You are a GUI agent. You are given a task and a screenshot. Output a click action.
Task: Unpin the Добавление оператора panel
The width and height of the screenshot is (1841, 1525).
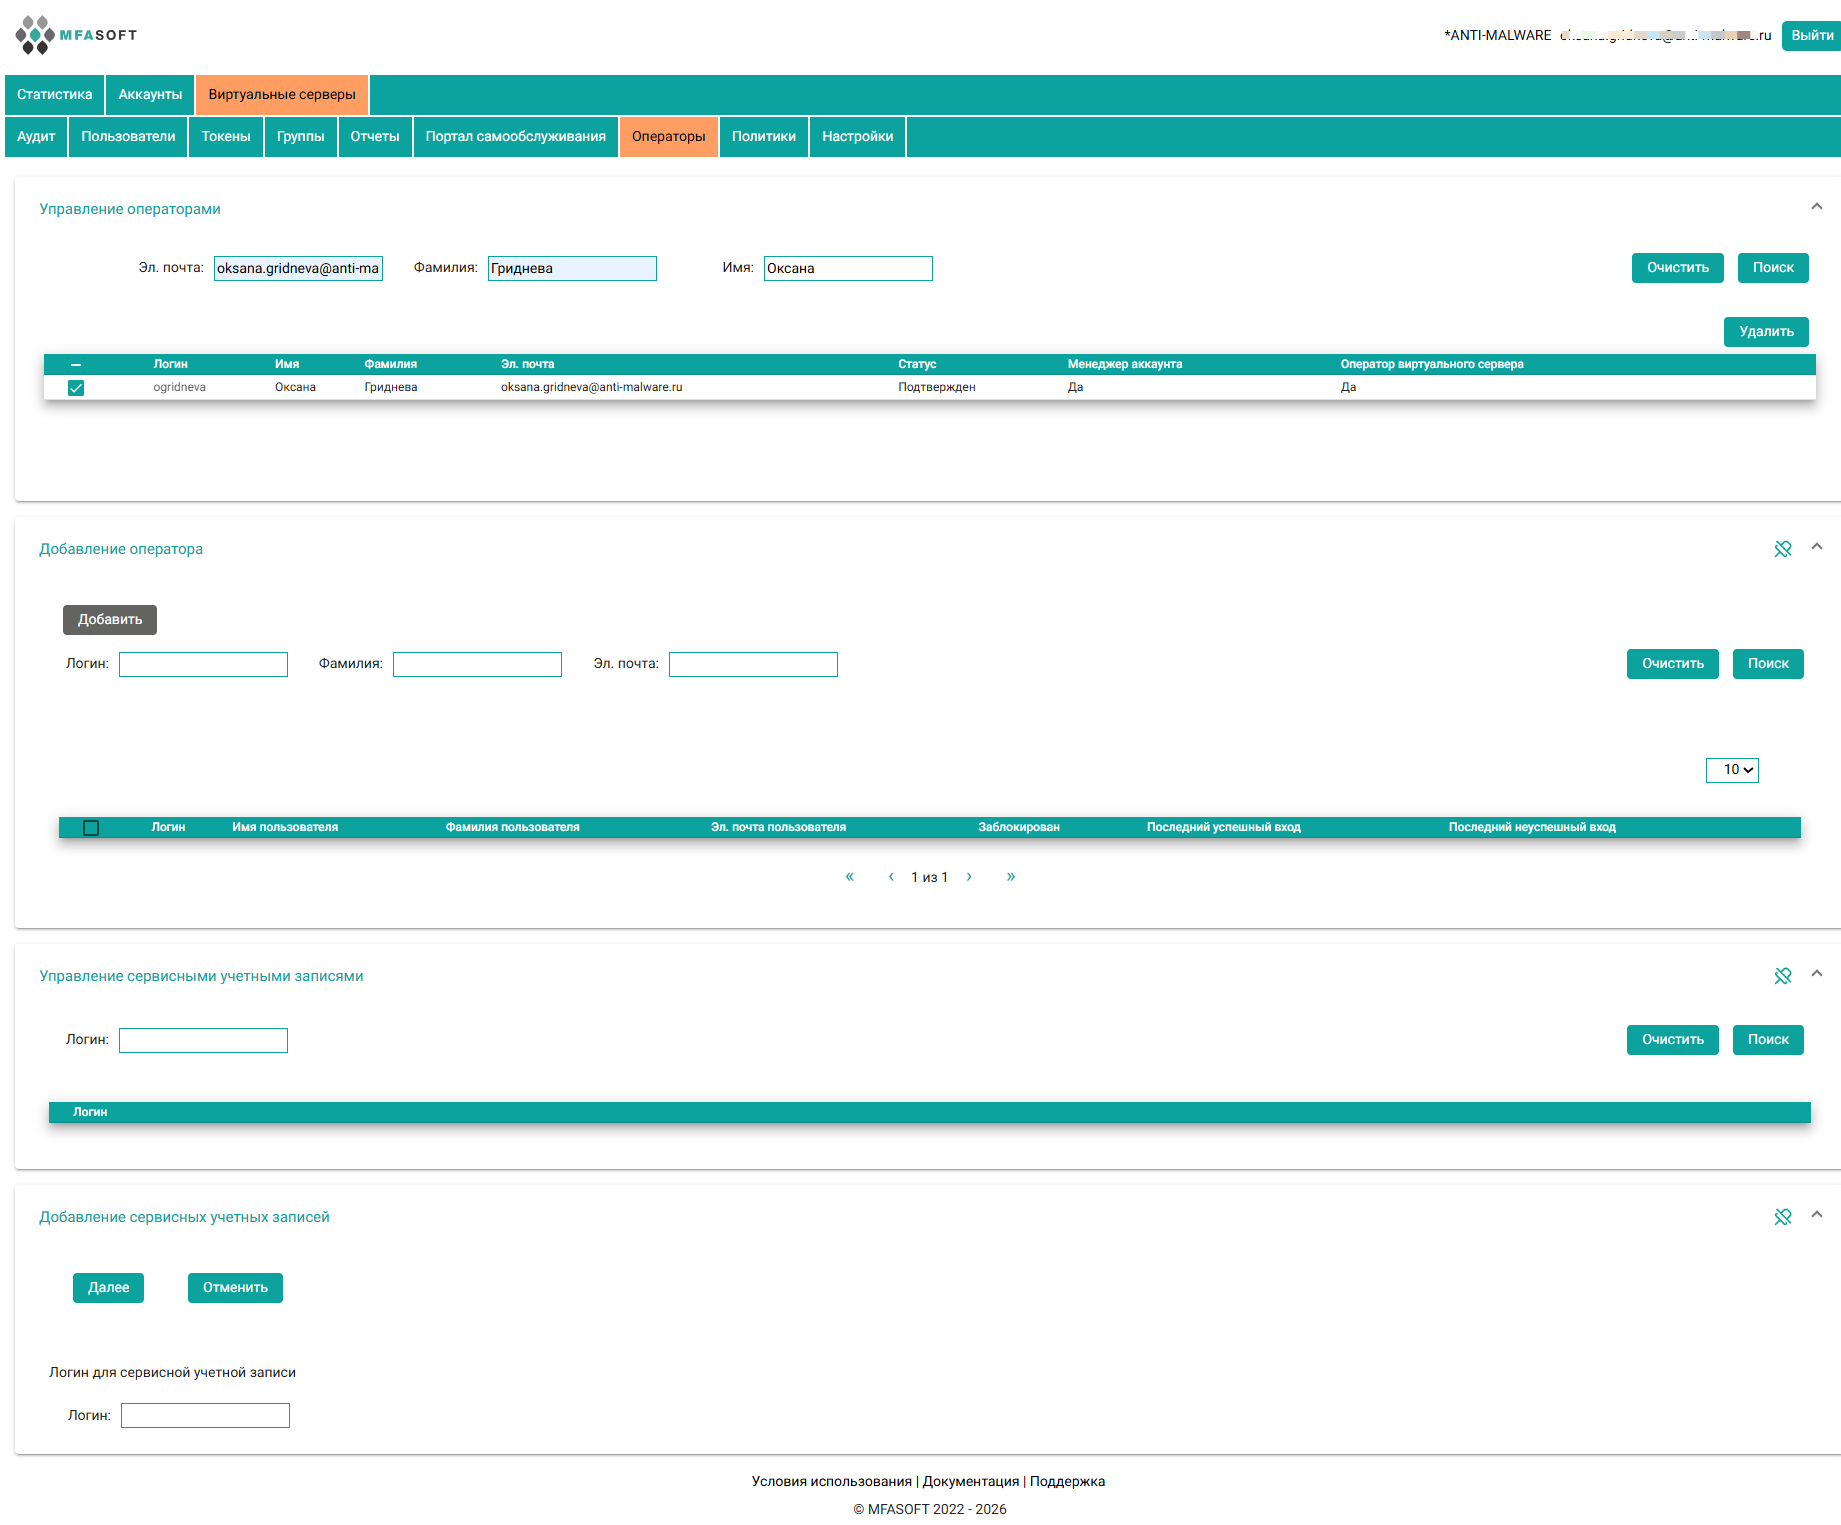point(1783,549)
